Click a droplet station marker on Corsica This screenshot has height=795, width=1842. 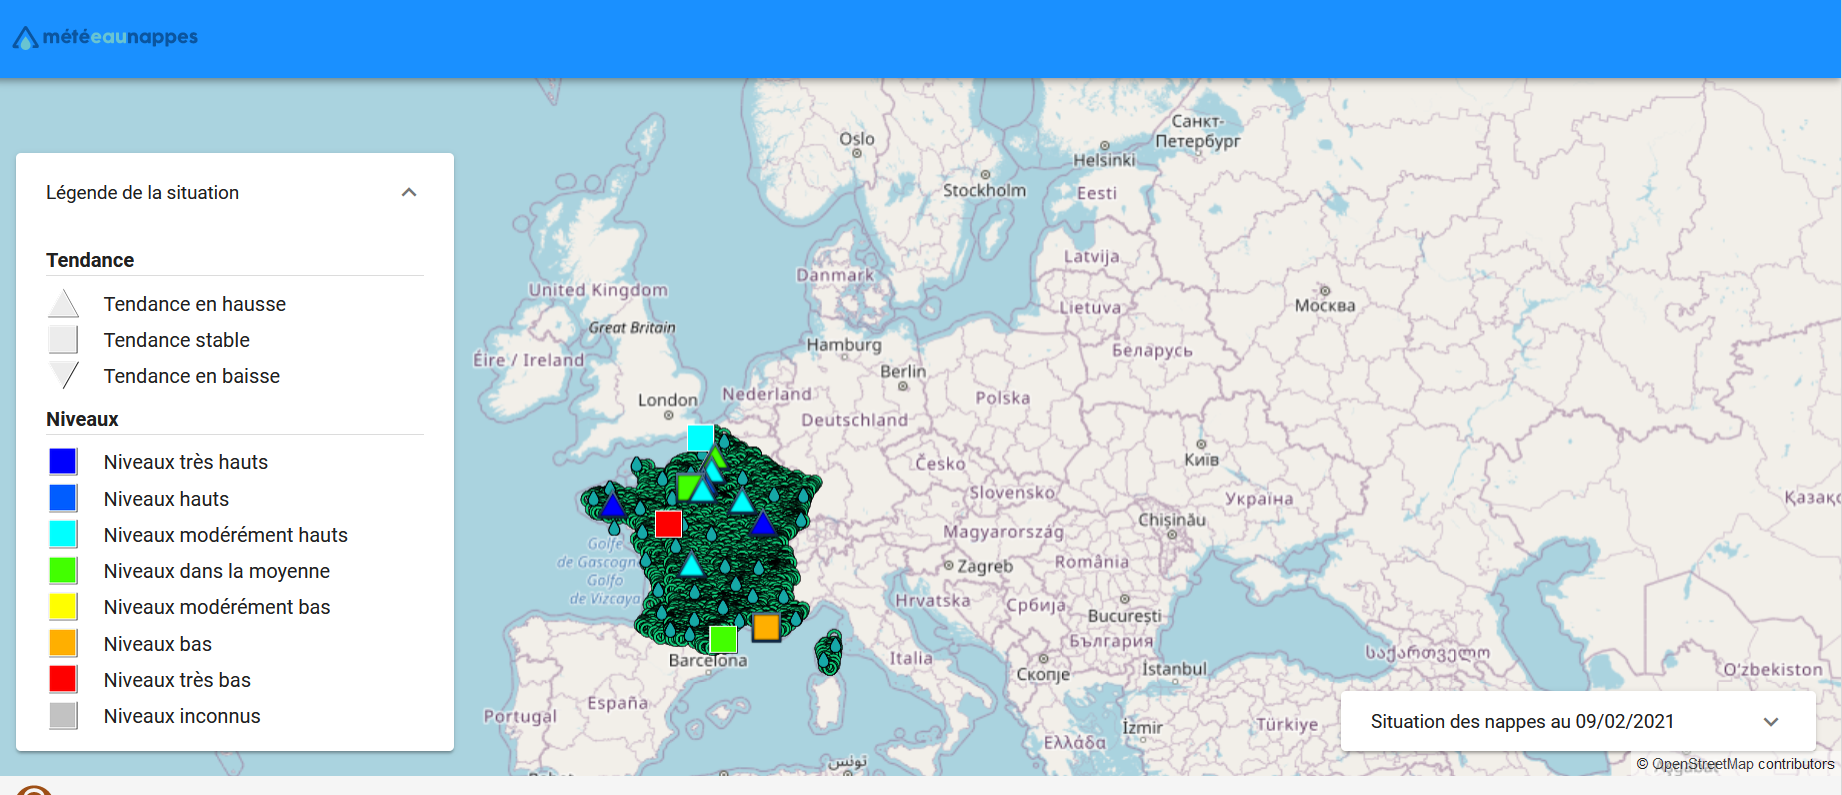(829, 655)
